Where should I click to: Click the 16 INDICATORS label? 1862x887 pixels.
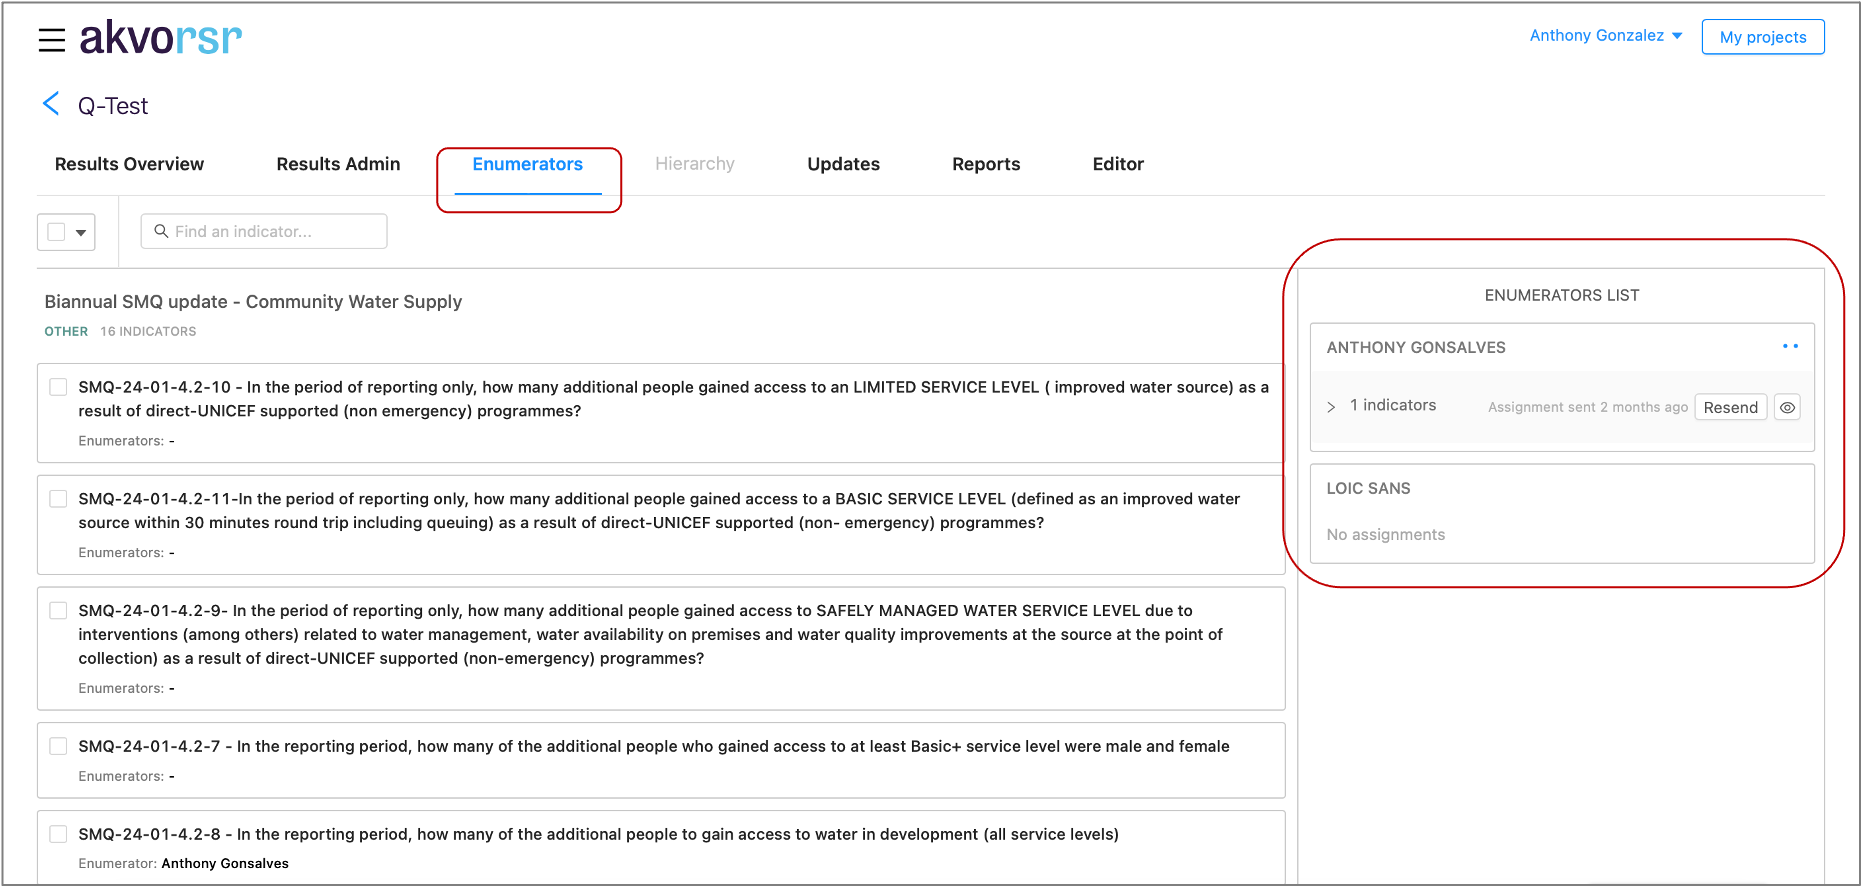tap(148, 331)
